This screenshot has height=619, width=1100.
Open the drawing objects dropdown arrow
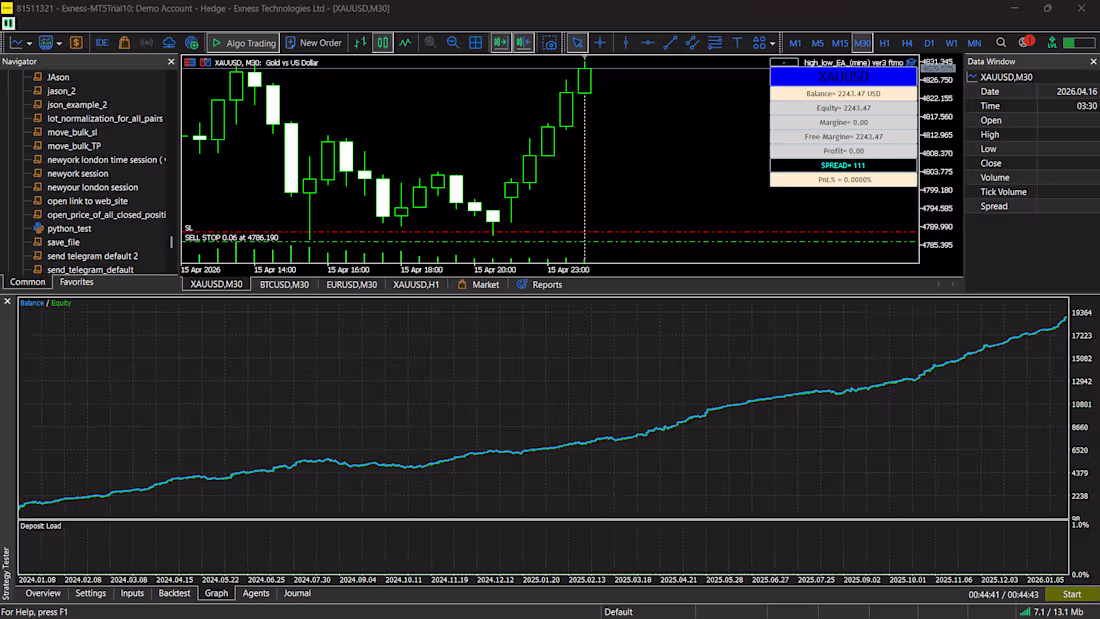click(772, 44)
